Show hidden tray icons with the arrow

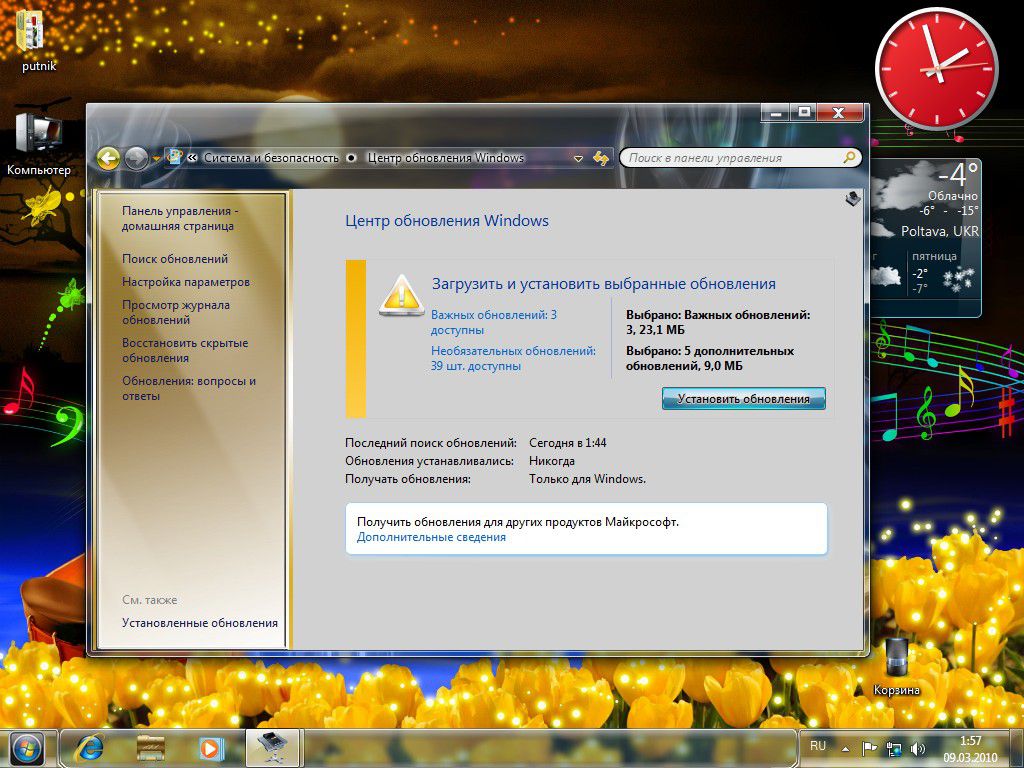pos(845,748)
